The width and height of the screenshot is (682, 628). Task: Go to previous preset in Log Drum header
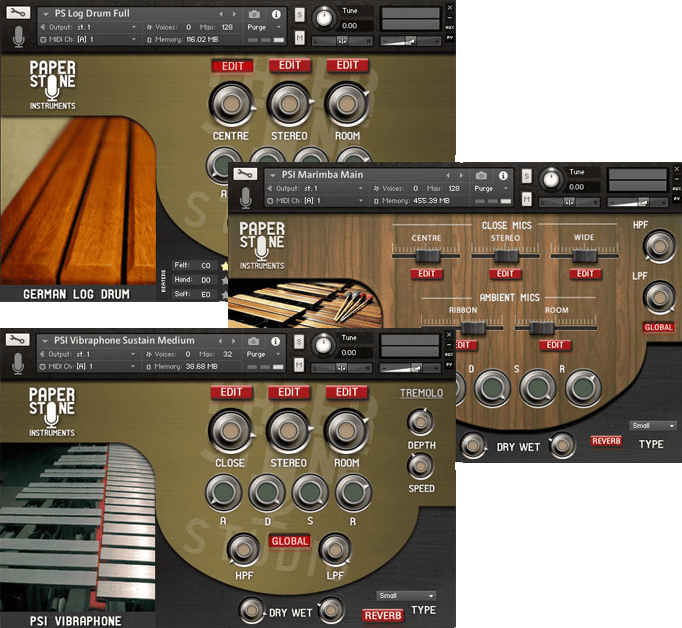221,14
